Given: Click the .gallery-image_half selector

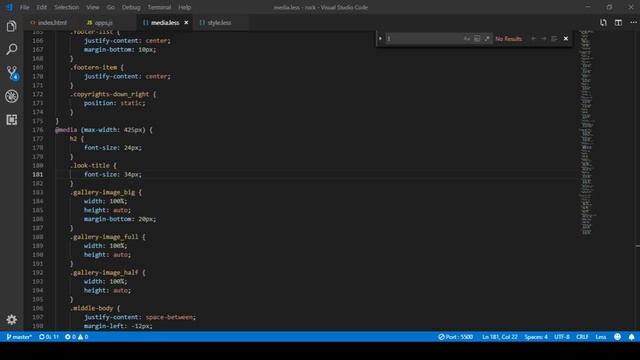Looking at the screenshot, I should point(104,272).
